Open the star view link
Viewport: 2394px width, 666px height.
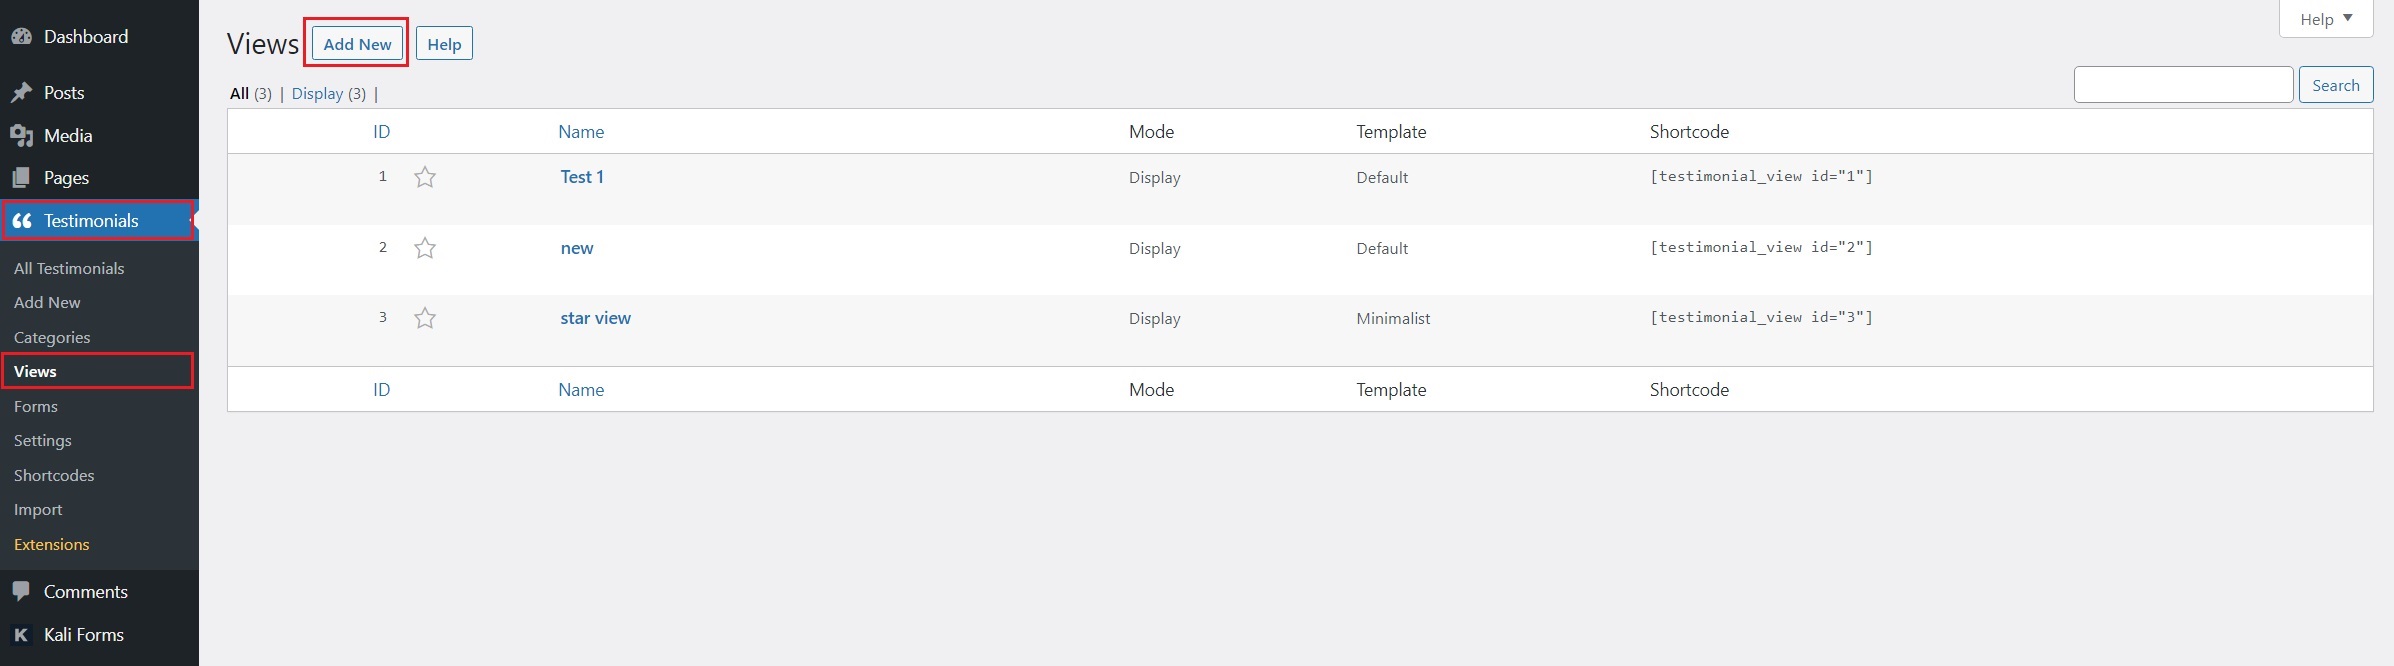595,318
